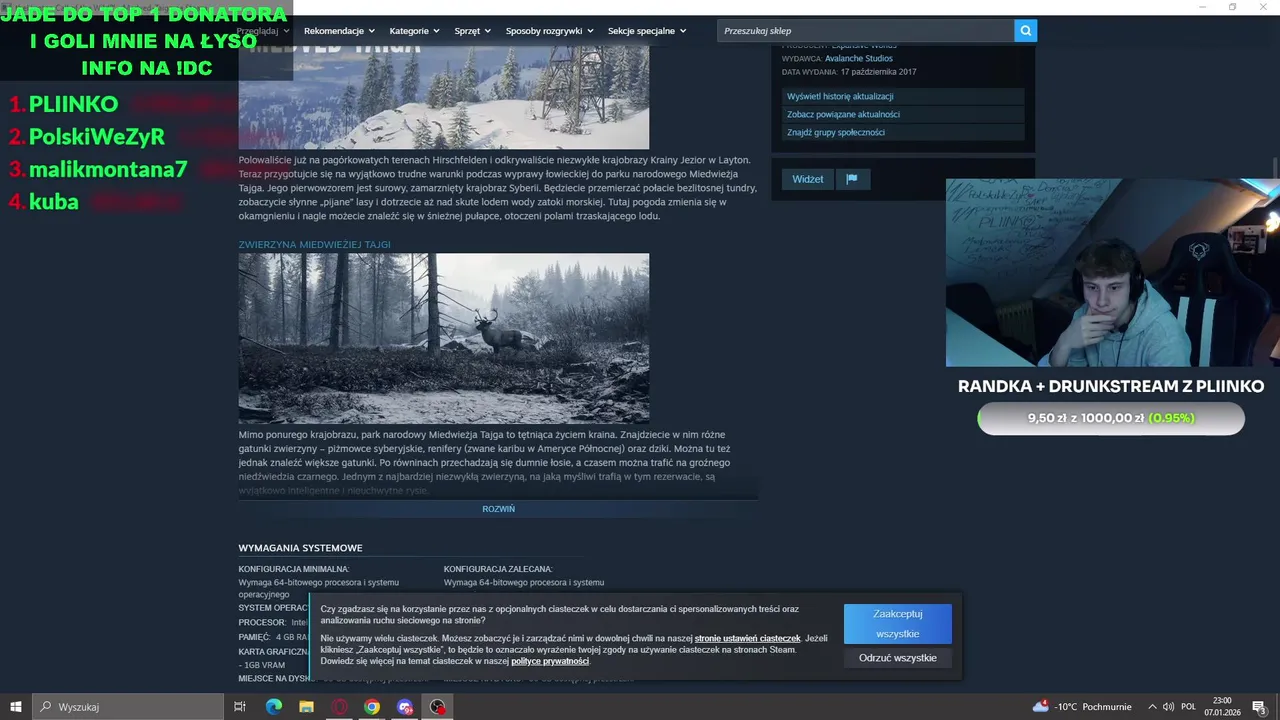Open the stronie ustawień ciasteczek link

(x=747, y=638)
